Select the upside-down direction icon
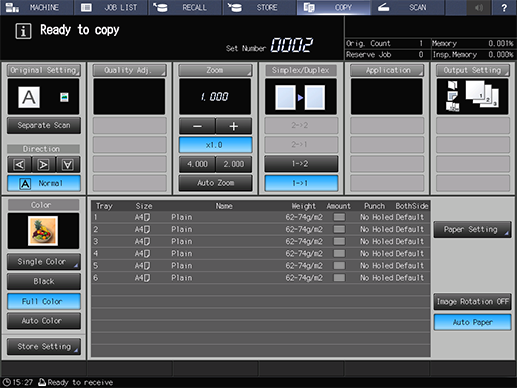 [68, 164]
